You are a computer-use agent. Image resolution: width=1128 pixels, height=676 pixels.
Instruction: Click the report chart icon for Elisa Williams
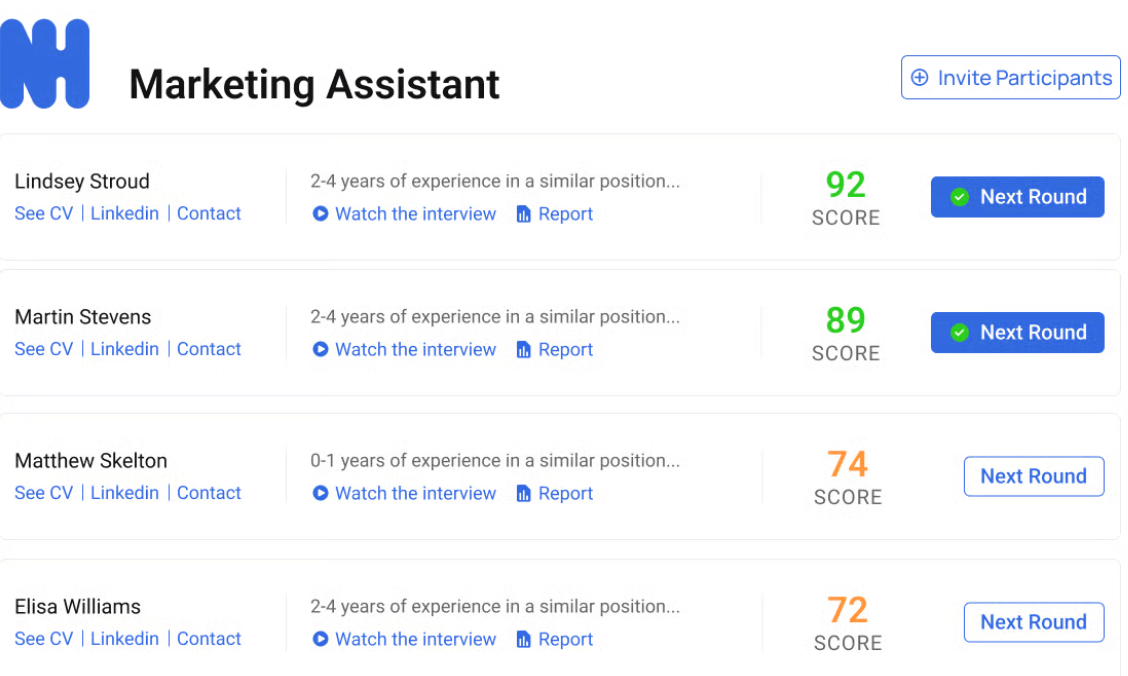click(523, 640)
